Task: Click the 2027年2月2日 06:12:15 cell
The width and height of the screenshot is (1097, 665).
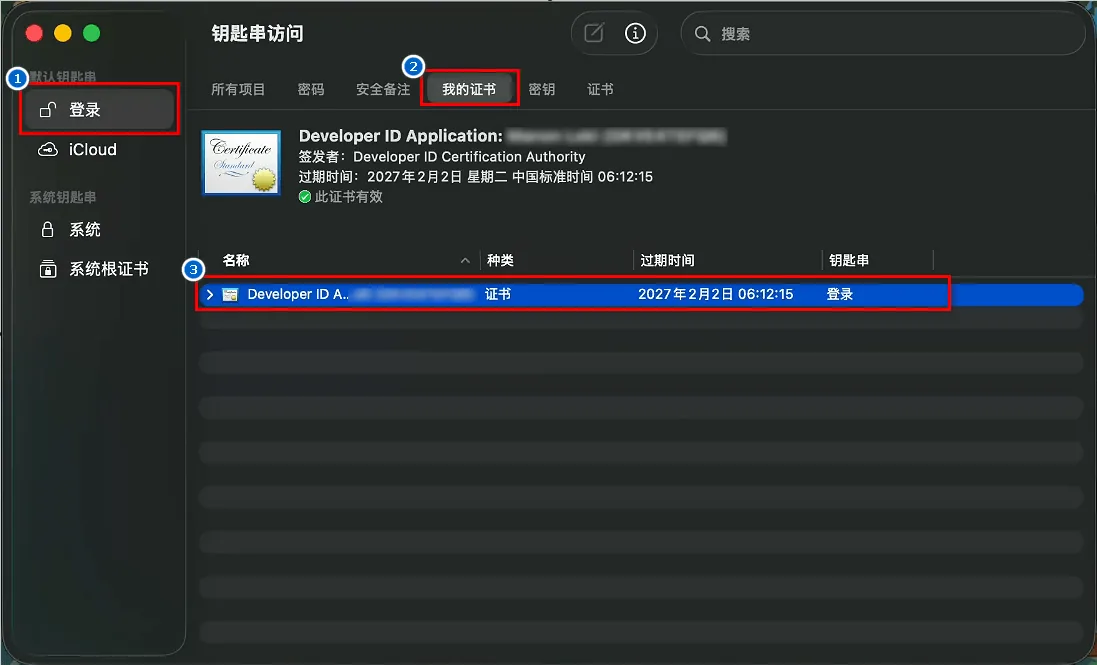Action: [716, 294]
